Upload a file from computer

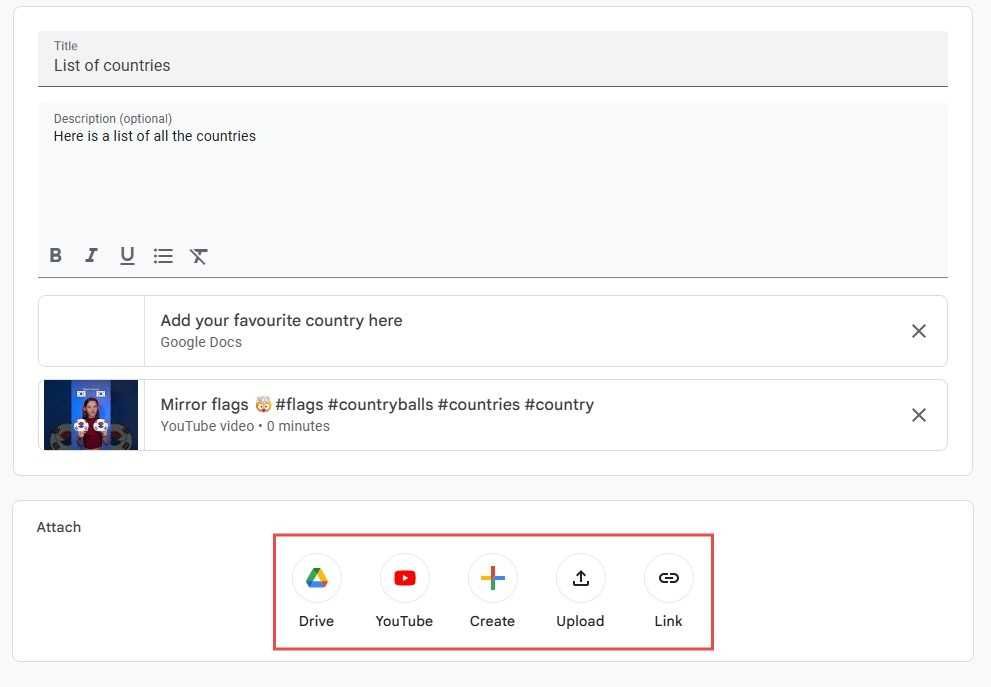tap(580, 578)
